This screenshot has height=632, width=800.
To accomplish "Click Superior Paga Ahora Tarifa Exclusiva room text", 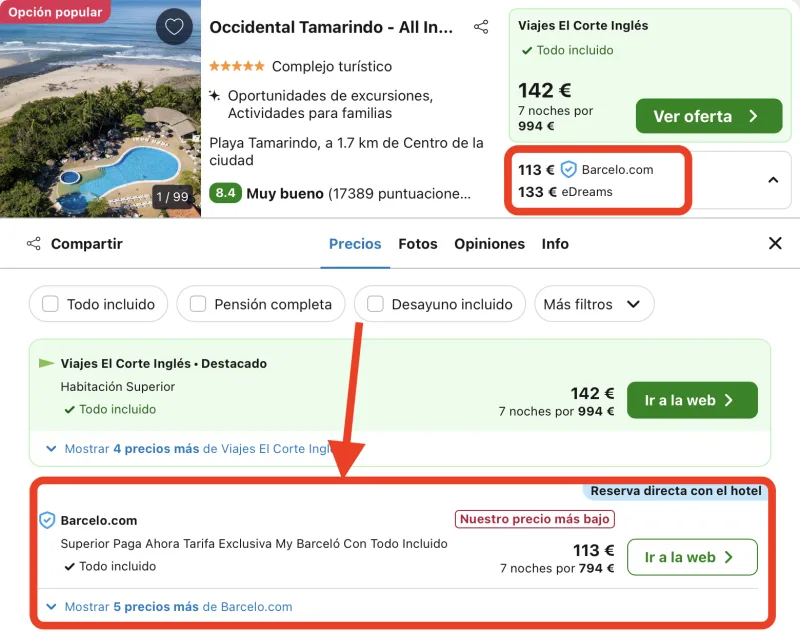I will (x=254, y=544).
